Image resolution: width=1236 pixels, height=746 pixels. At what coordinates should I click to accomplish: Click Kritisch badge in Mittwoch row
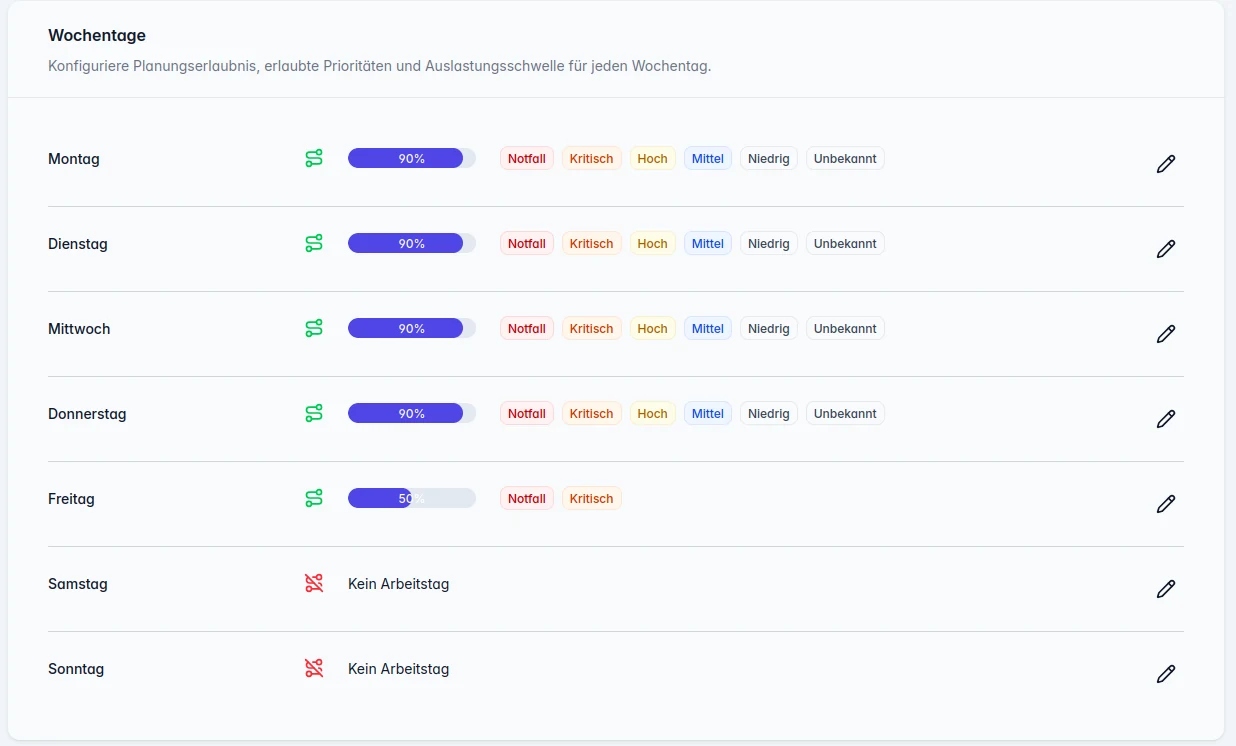tap(592, 328)
